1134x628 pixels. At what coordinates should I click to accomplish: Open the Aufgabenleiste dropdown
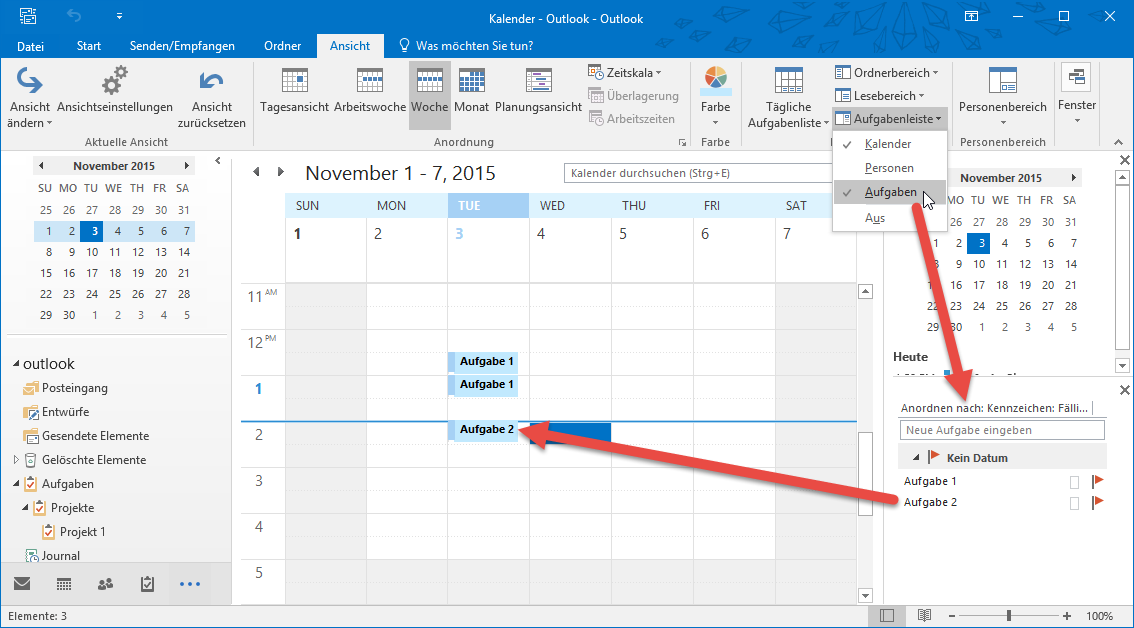click(889, 119)
